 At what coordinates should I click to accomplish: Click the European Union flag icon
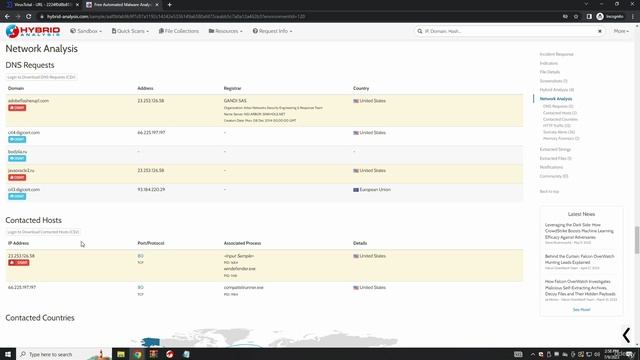tap(356, 190)
